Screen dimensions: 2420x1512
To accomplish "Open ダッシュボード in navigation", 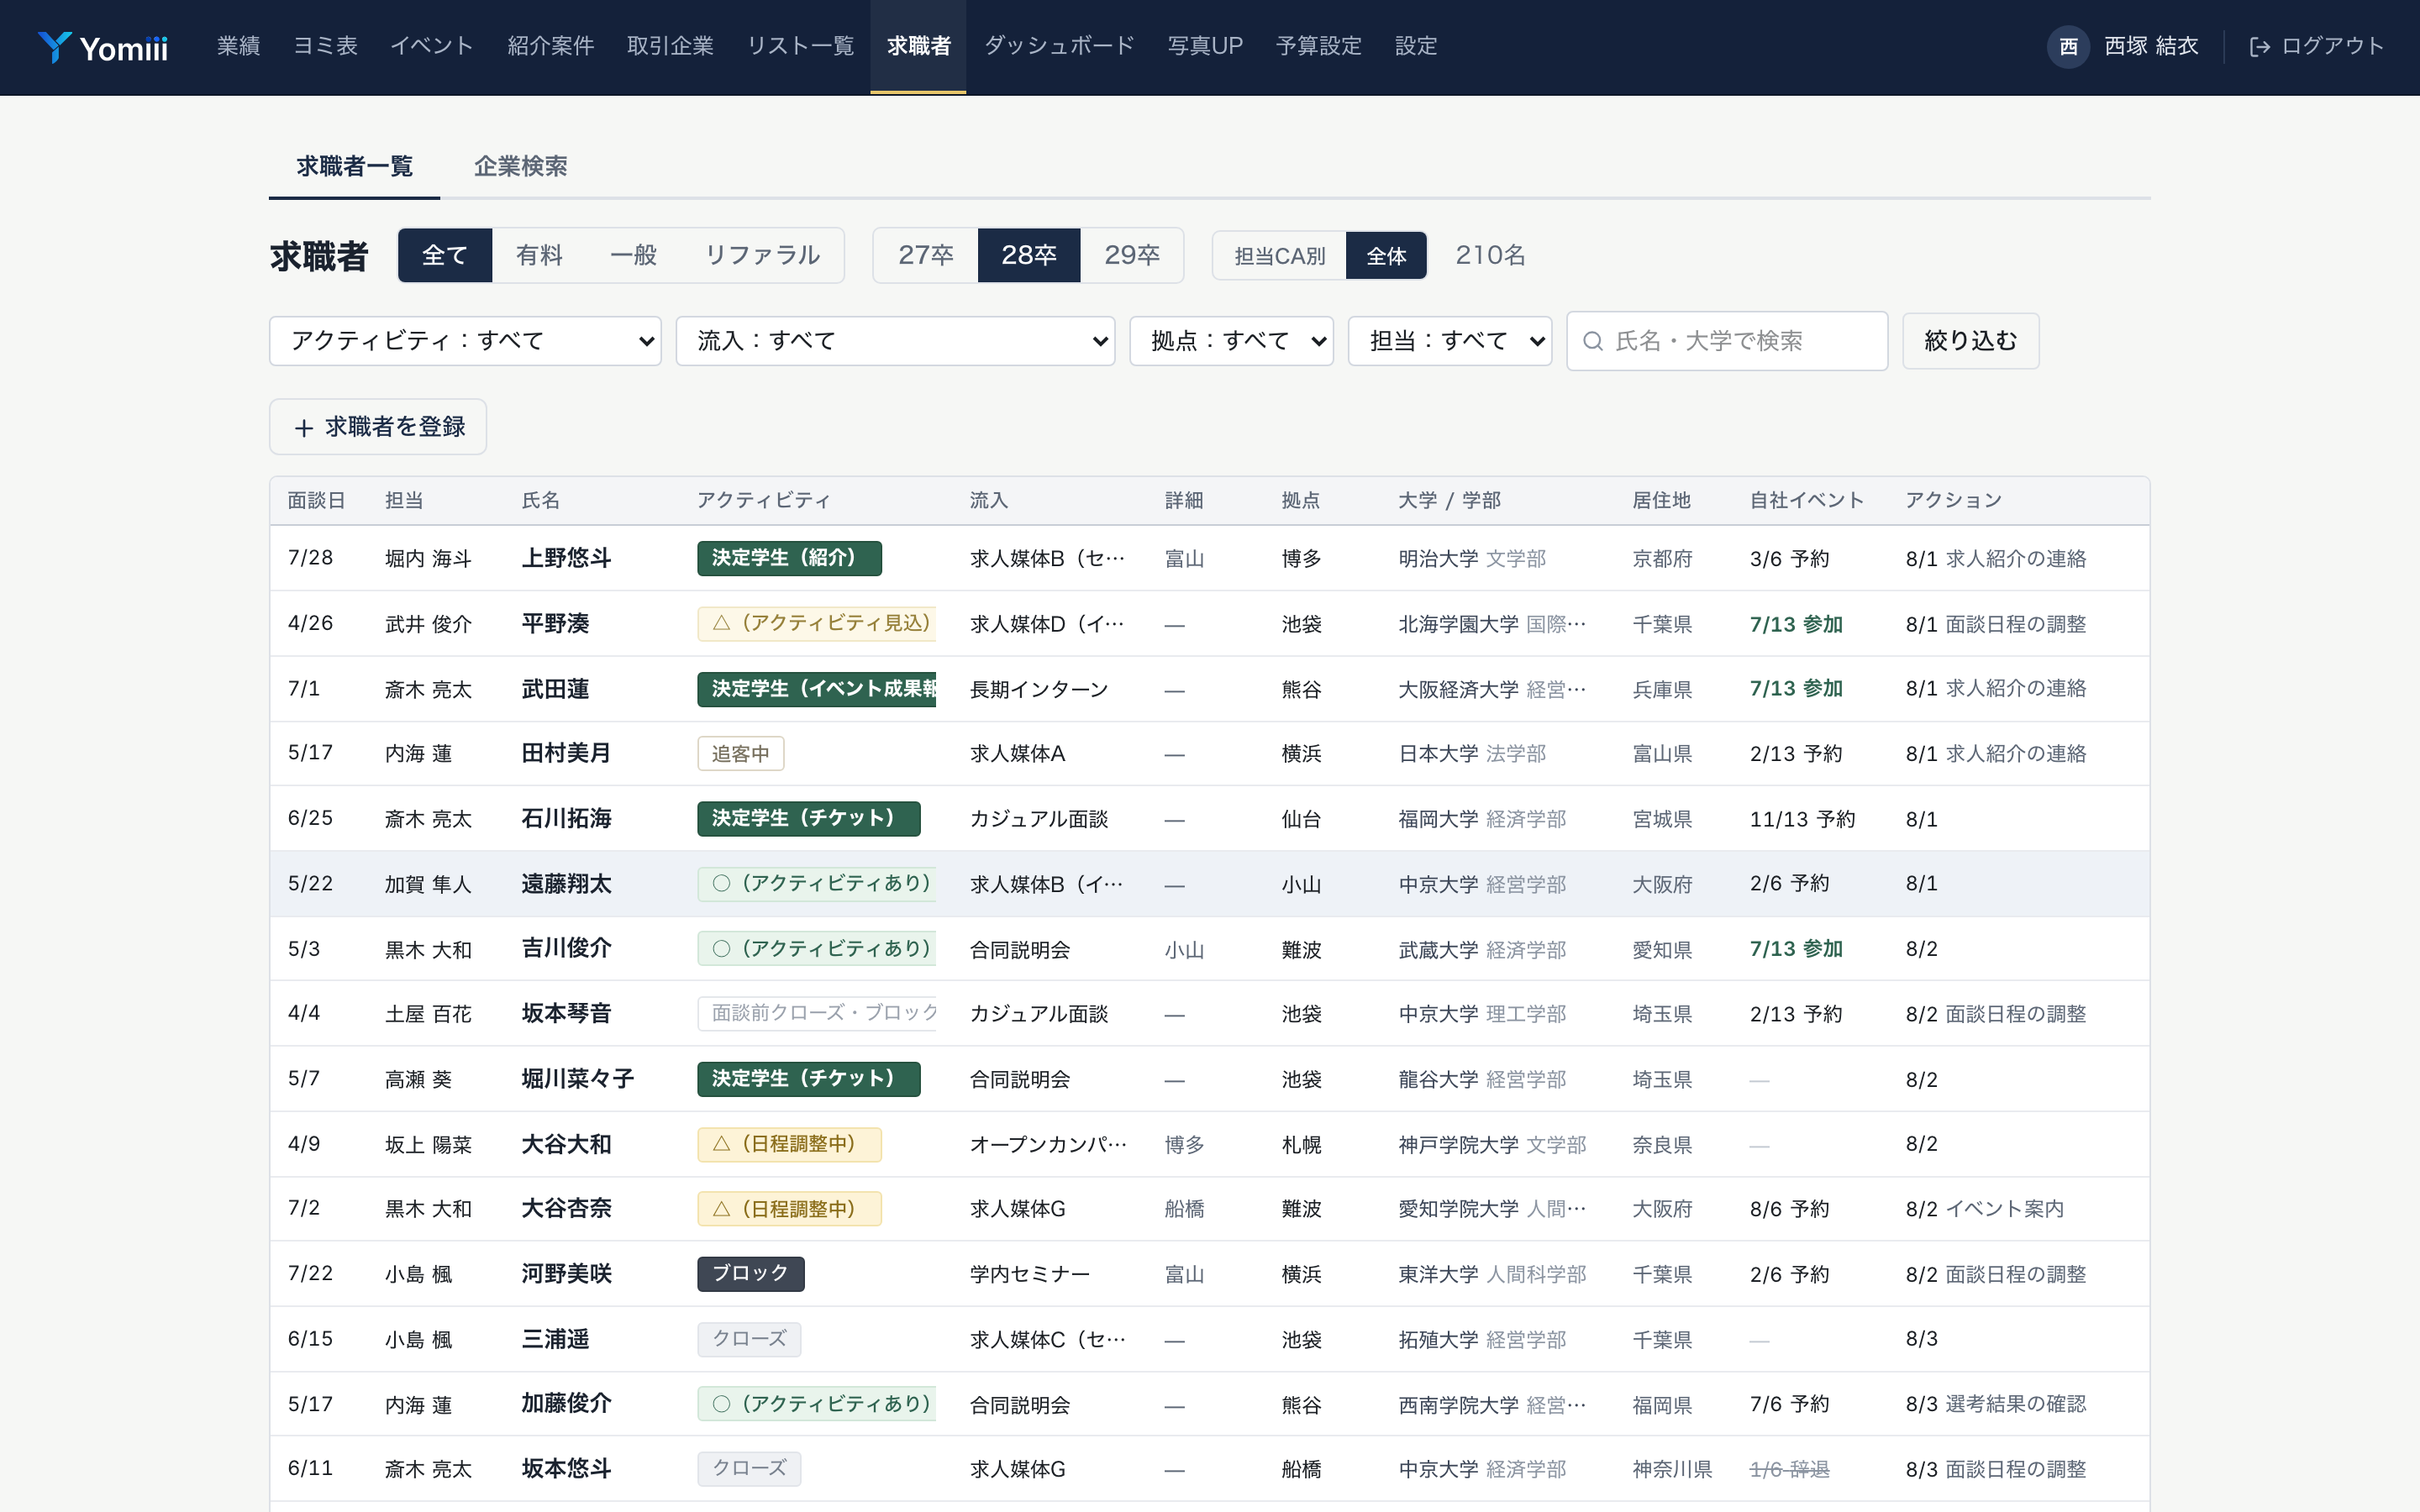I will click(x=1059, y=47).
